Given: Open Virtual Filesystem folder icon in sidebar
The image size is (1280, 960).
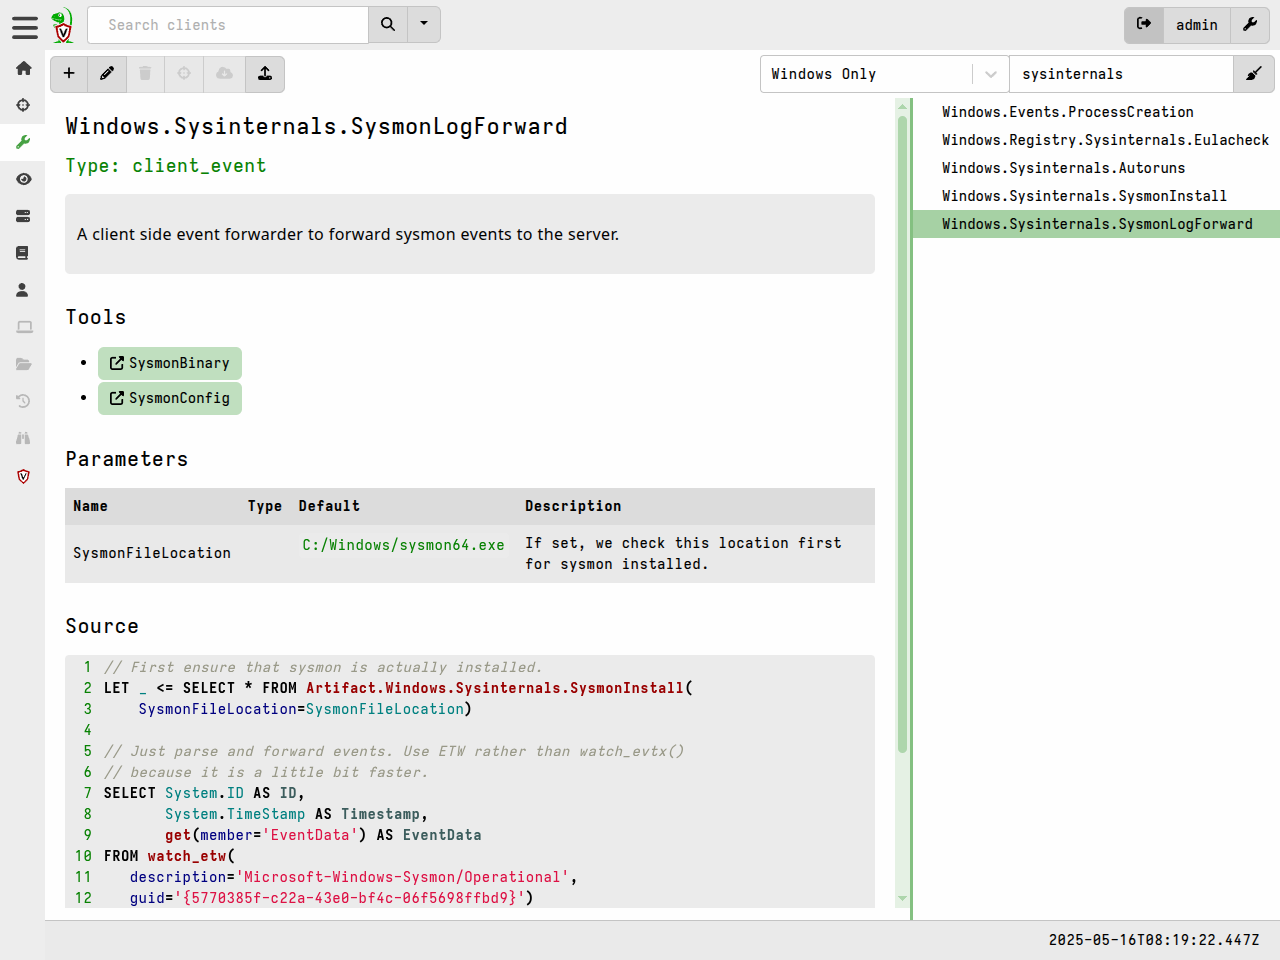Looking at the screenshot, I should click(23, 364).
